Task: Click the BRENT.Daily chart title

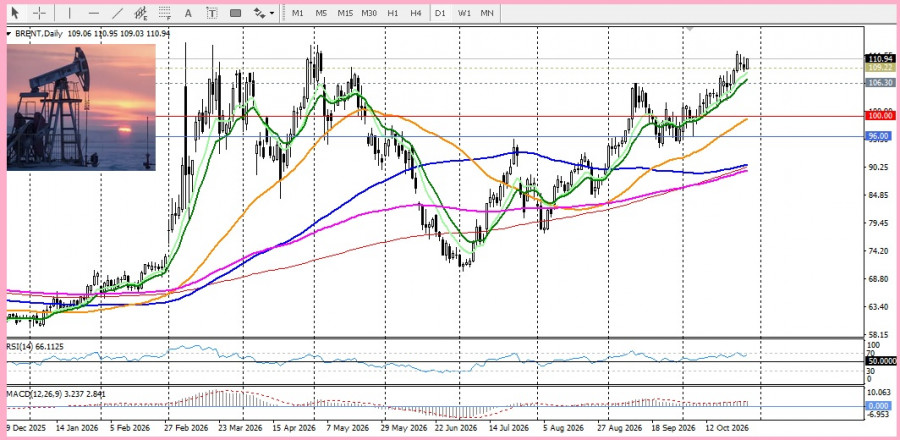Action: (37, 34)
